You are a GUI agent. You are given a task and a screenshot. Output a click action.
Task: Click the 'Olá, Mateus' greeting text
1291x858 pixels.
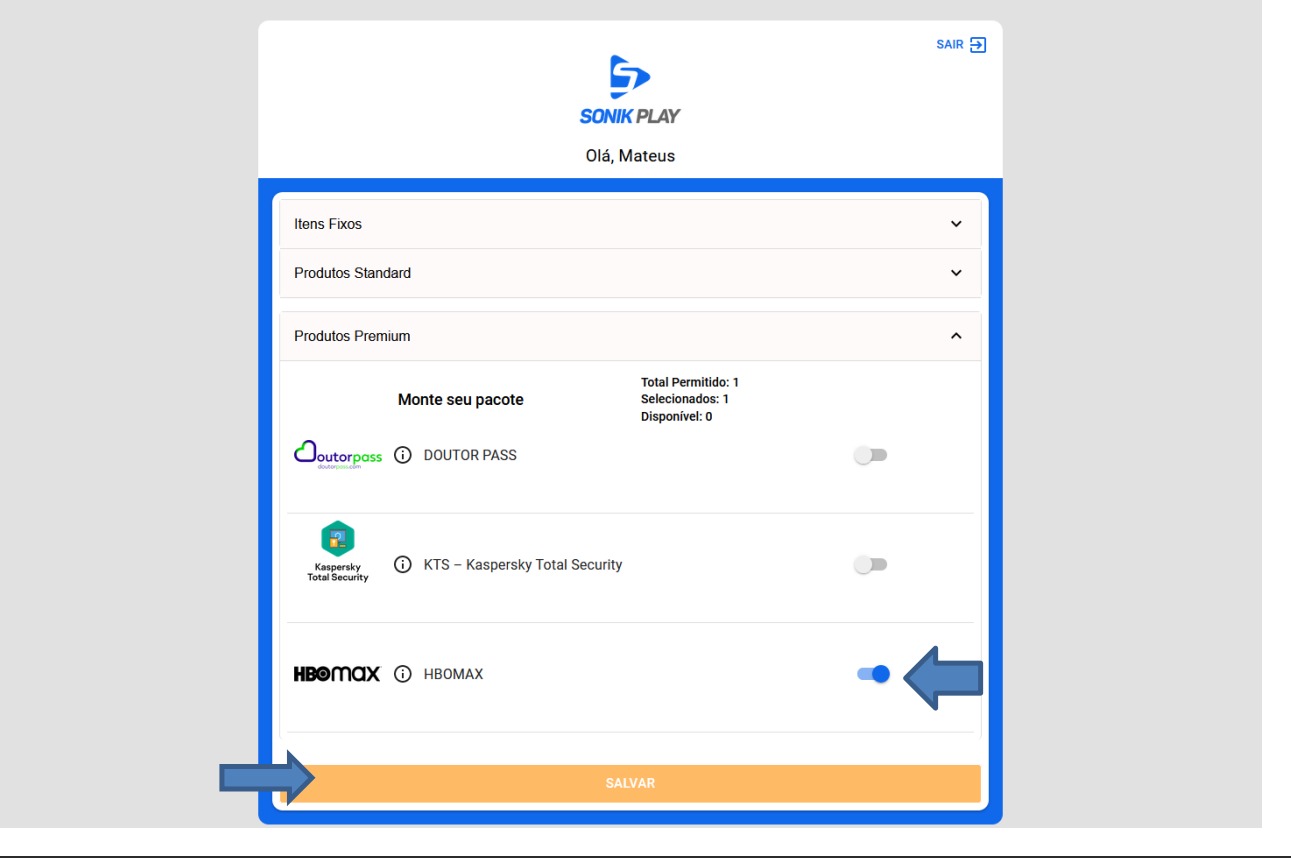click(x=630, y=156)
